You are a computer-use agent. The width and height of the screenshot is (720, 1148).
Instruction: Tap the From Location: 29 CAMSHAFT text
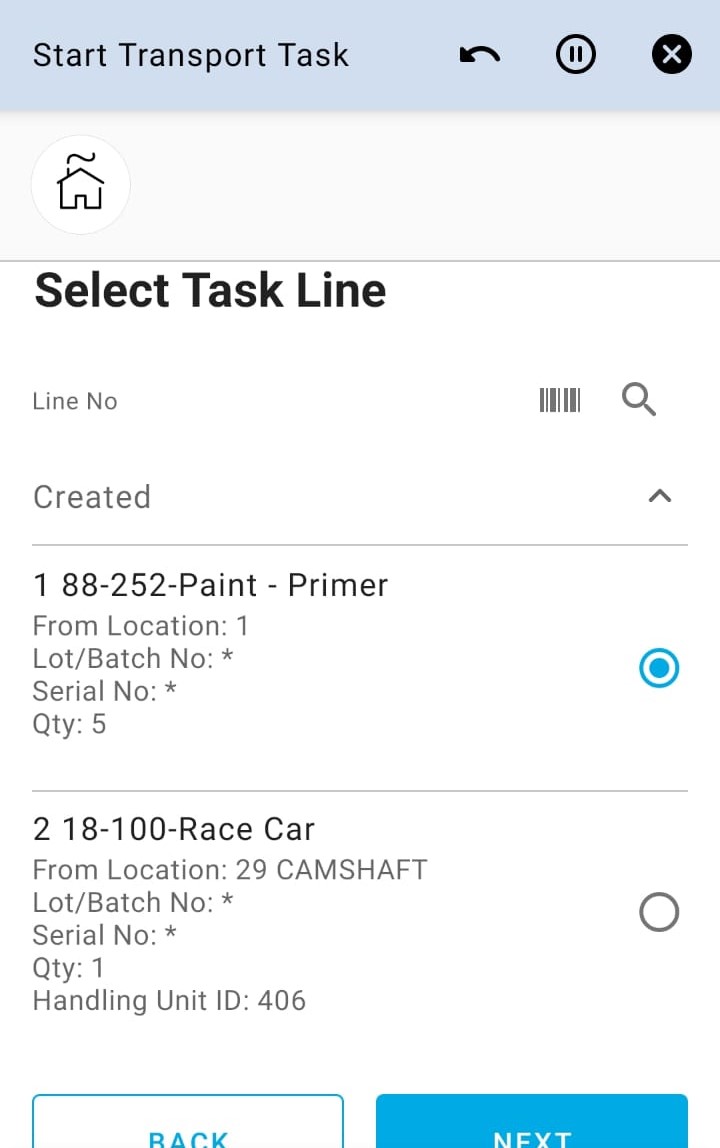point(230,869)
